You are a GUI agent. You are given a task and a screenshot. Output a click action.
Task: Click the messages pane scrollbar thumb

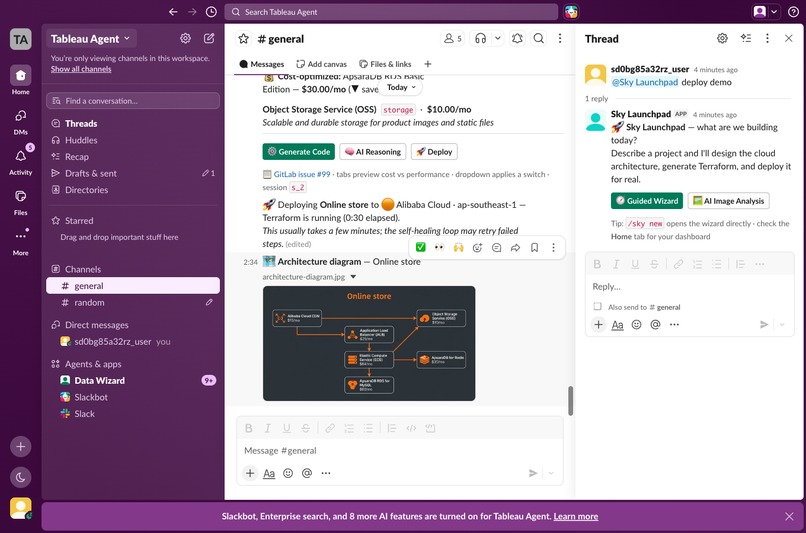pyautogui.click(x=570, y=400)
